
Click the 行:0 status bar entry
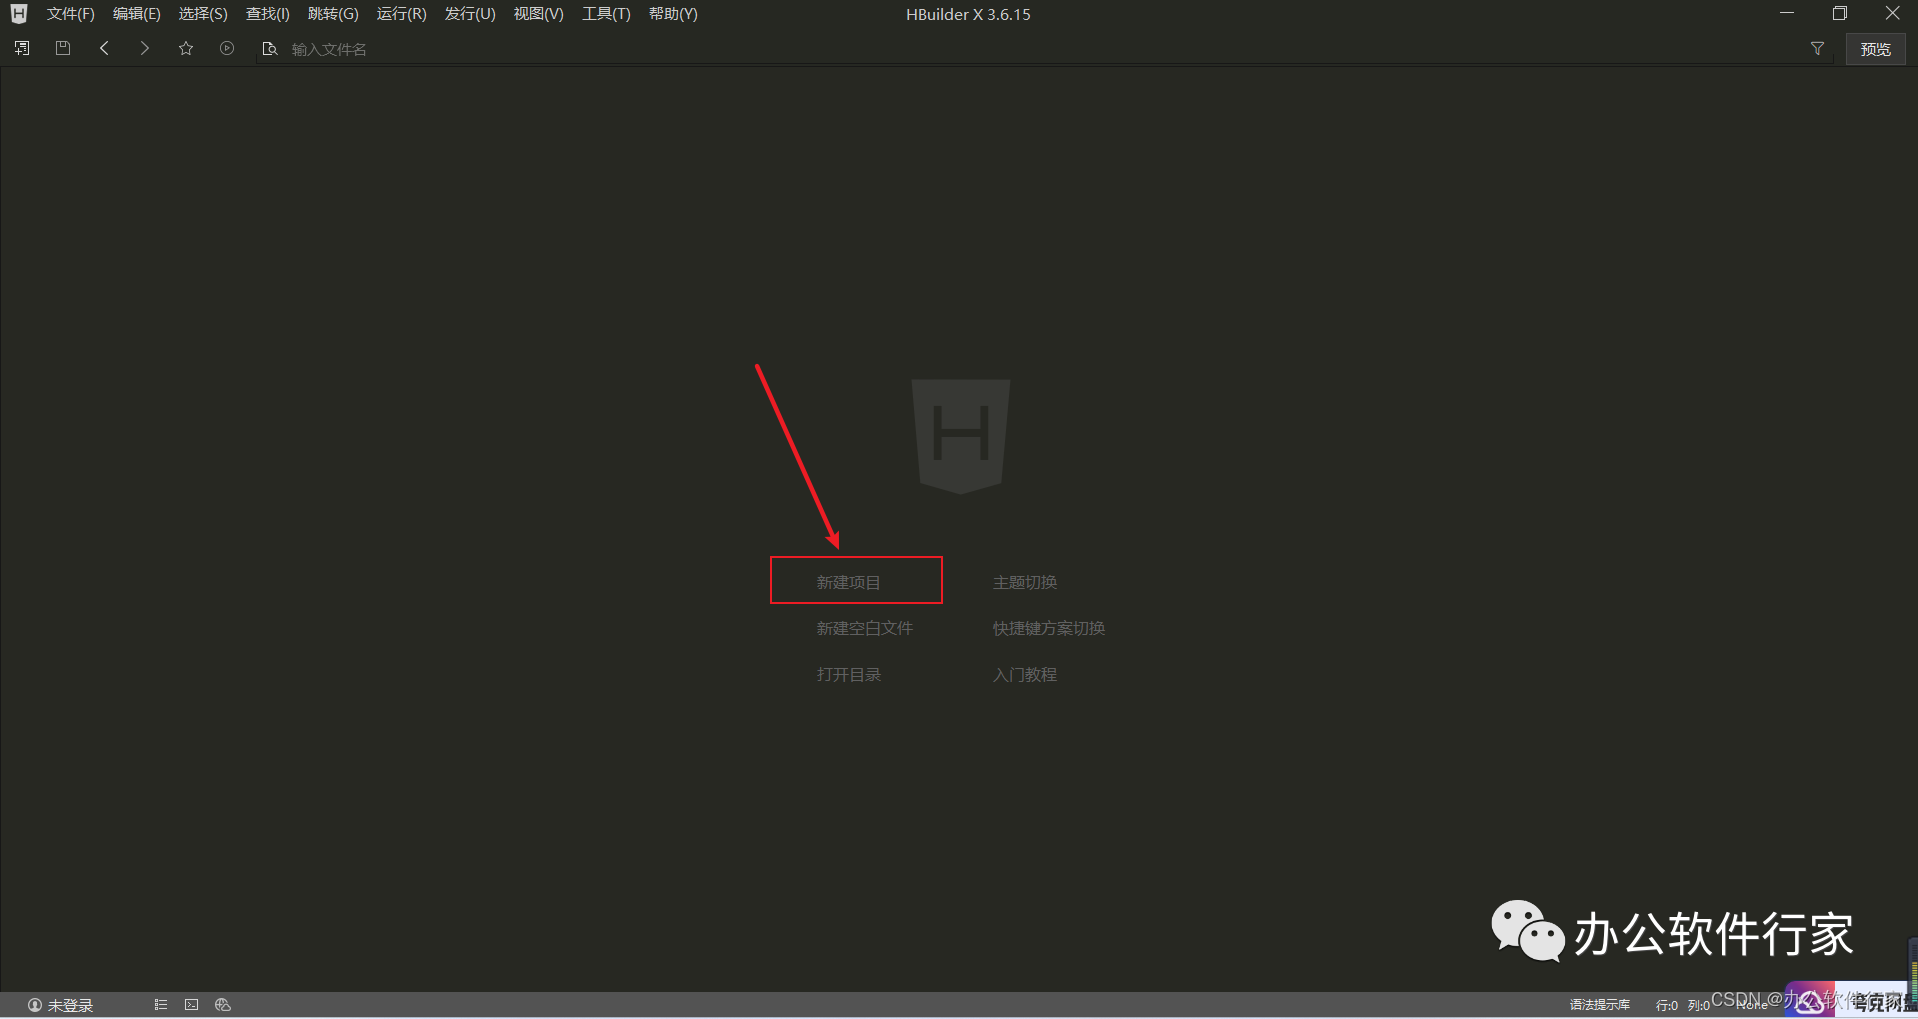pyautogui.click(x=1666, y=1005)
